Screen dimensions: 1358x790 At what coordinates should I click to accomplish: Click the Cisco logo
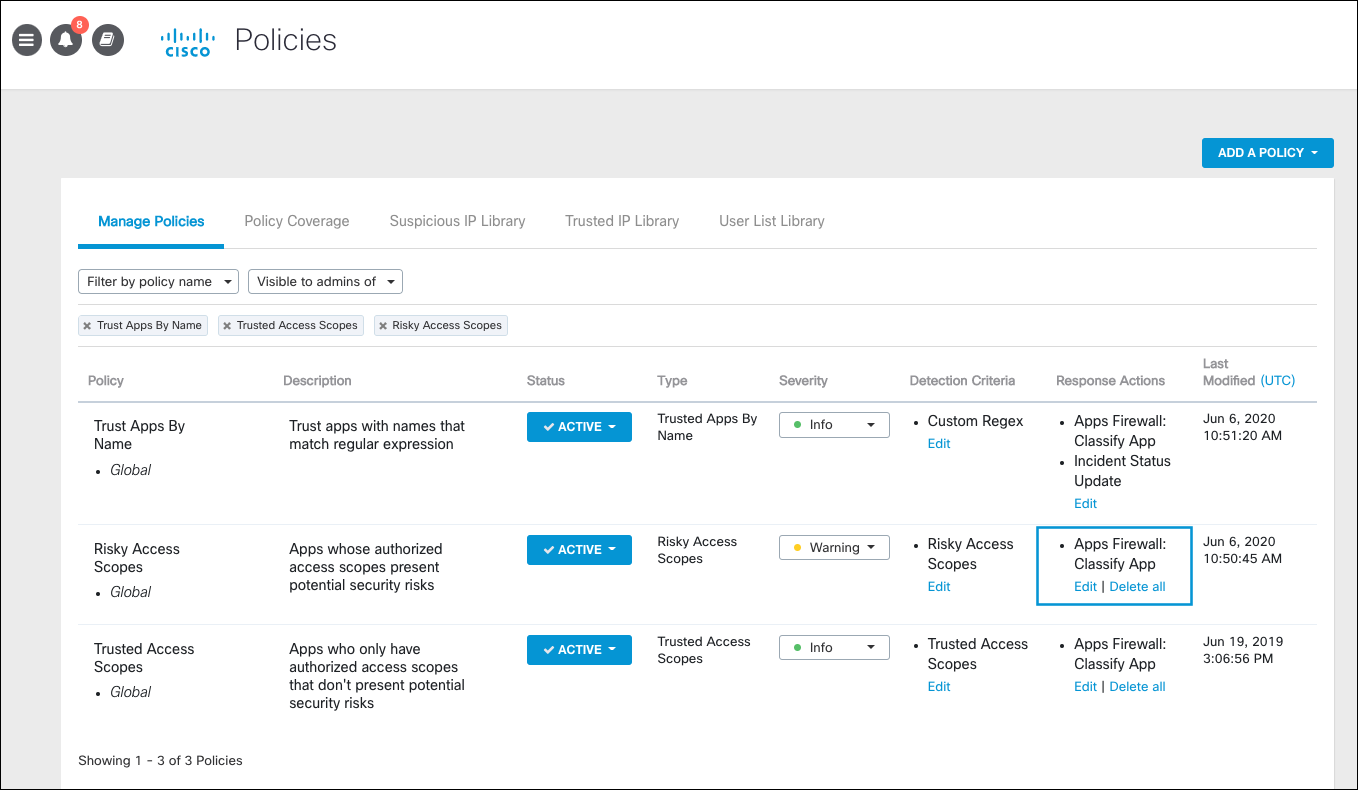pyautogui.click(x=186, y=42)
